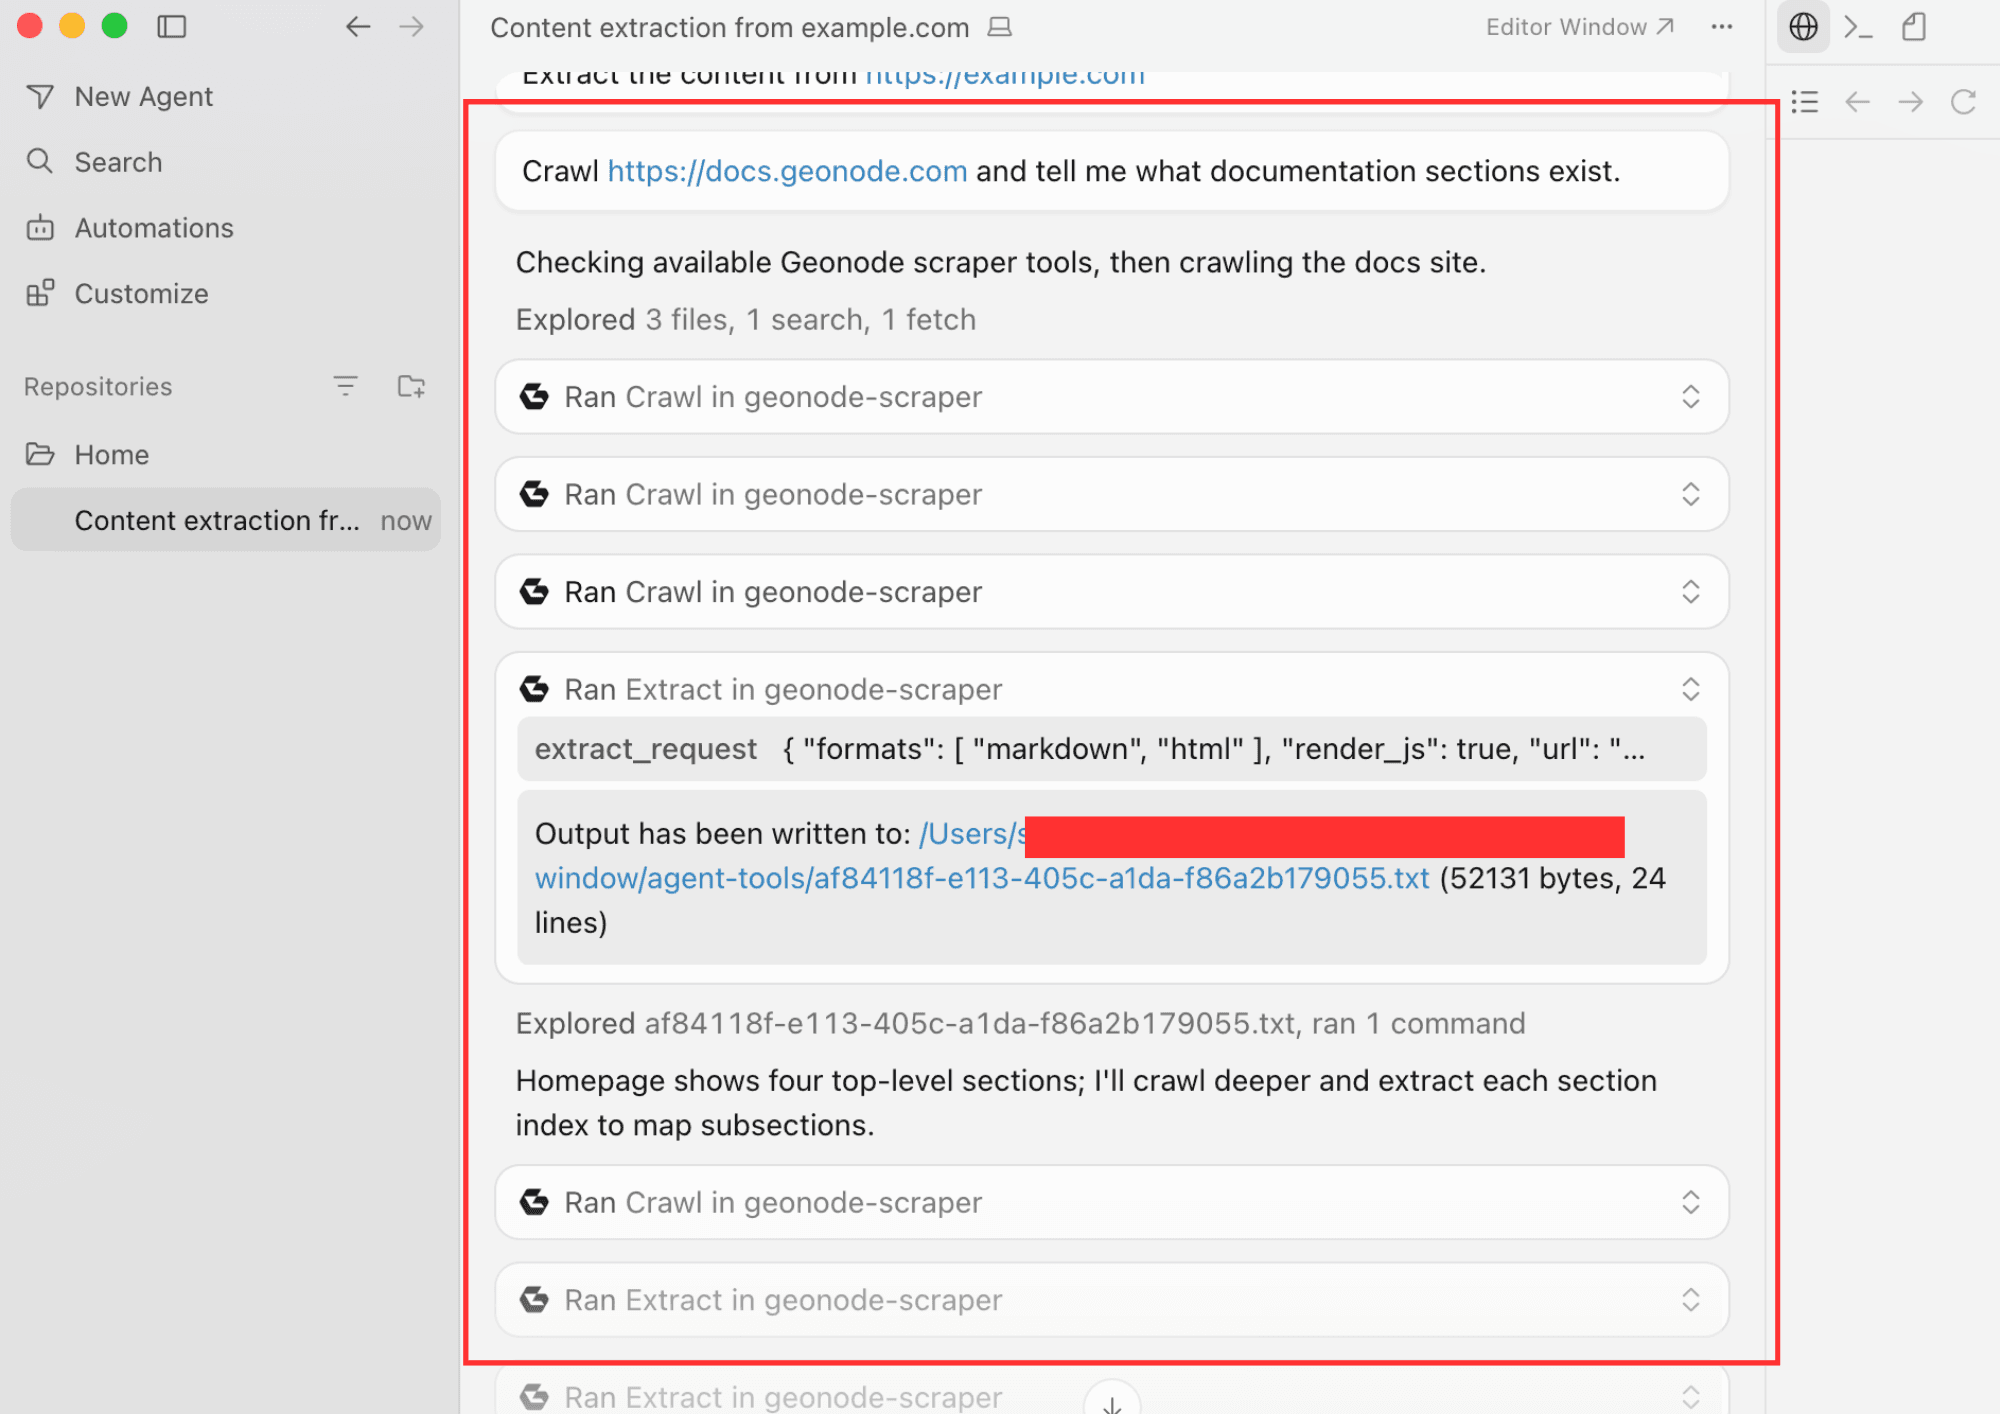Click the New Agent icon
2000x1414 pixels.
[40, 97]
